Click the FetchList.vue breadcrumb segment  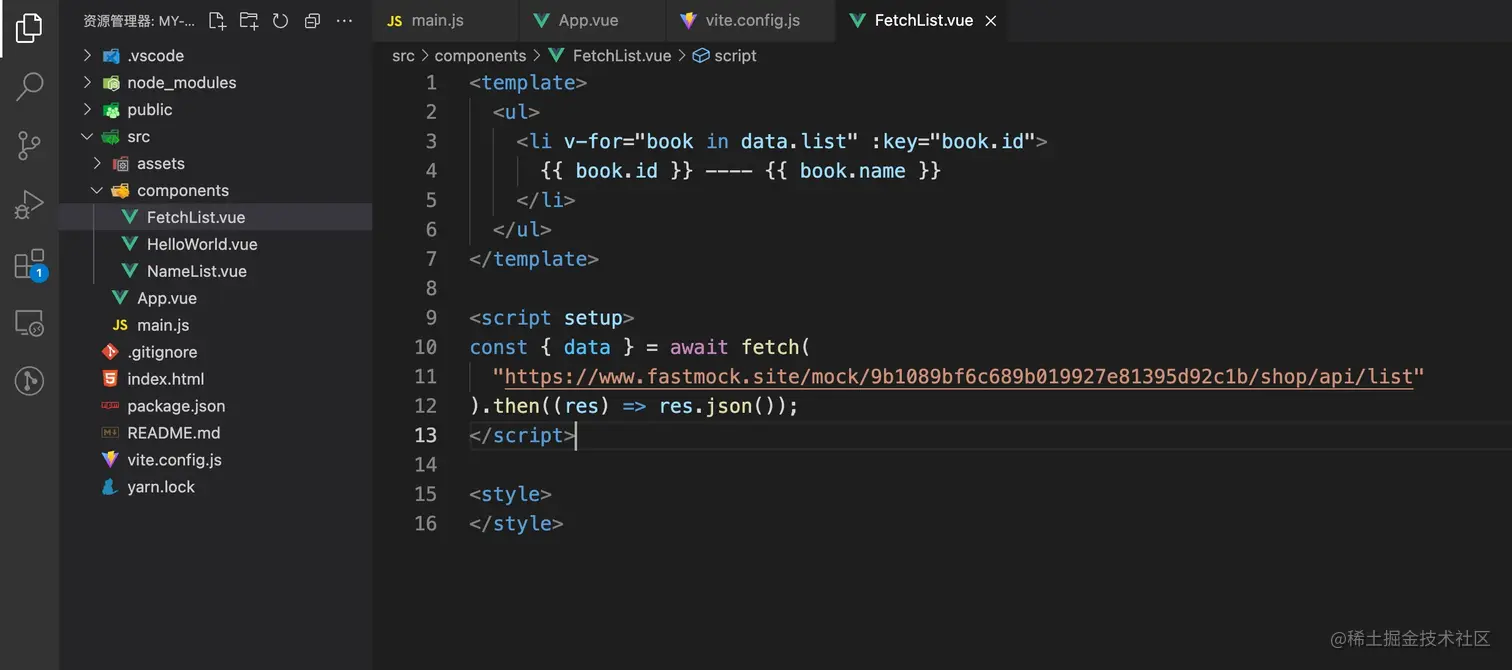pos(610,56)
